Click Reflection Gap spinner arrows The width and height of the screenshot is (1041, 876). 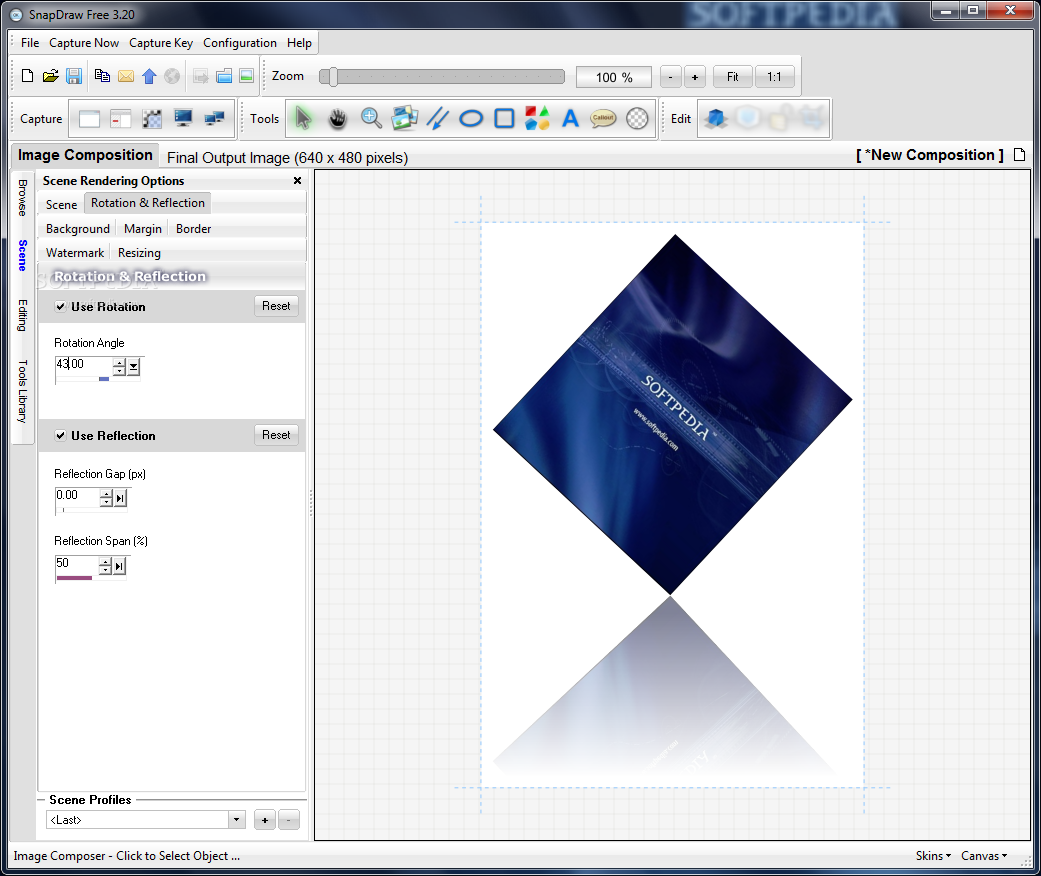point(106,497)
